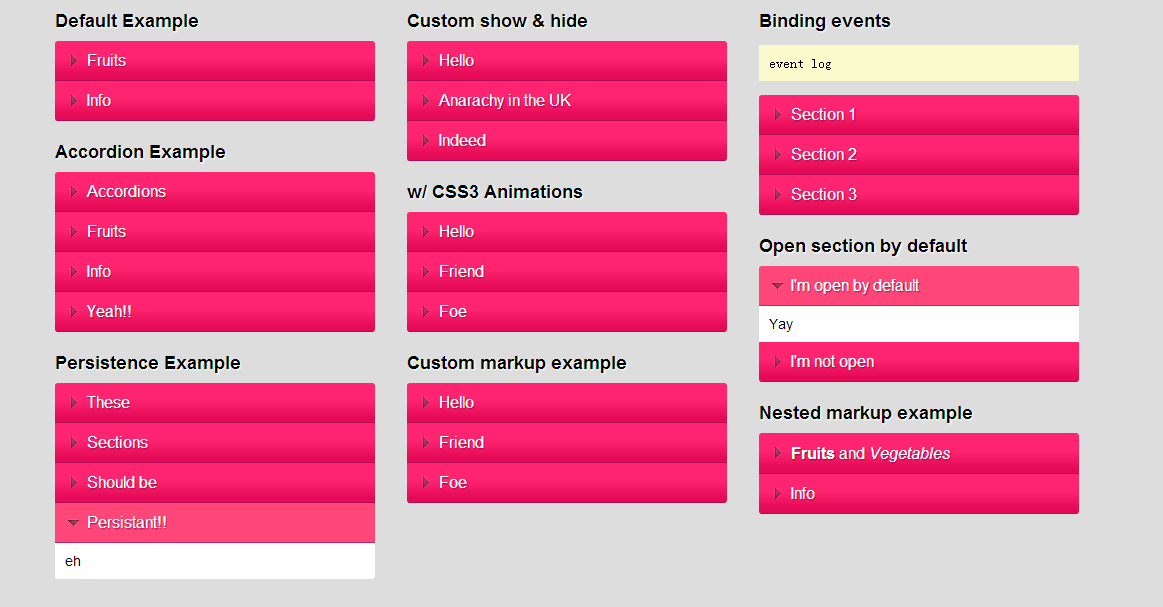Expand Fruits section in Default Example

215,61
